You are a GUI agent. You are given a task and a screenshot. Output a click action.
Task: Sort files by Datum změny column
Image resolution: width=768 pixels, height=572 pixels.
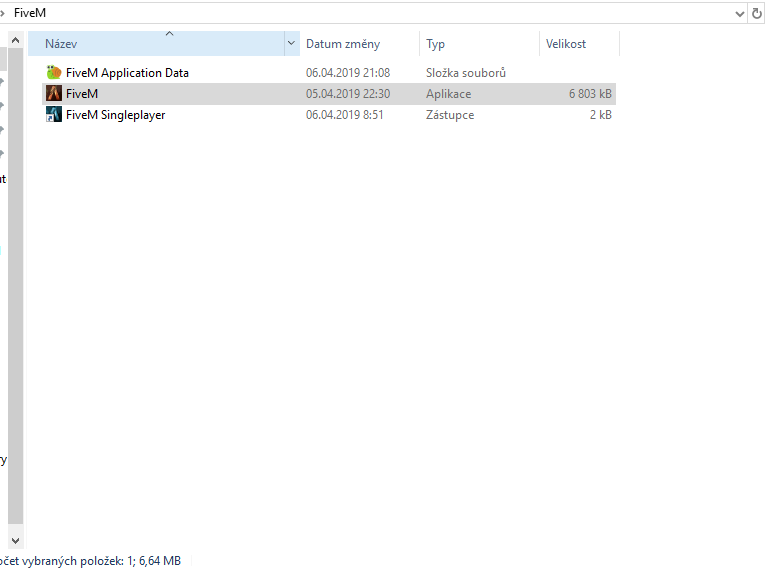[360, 44]
